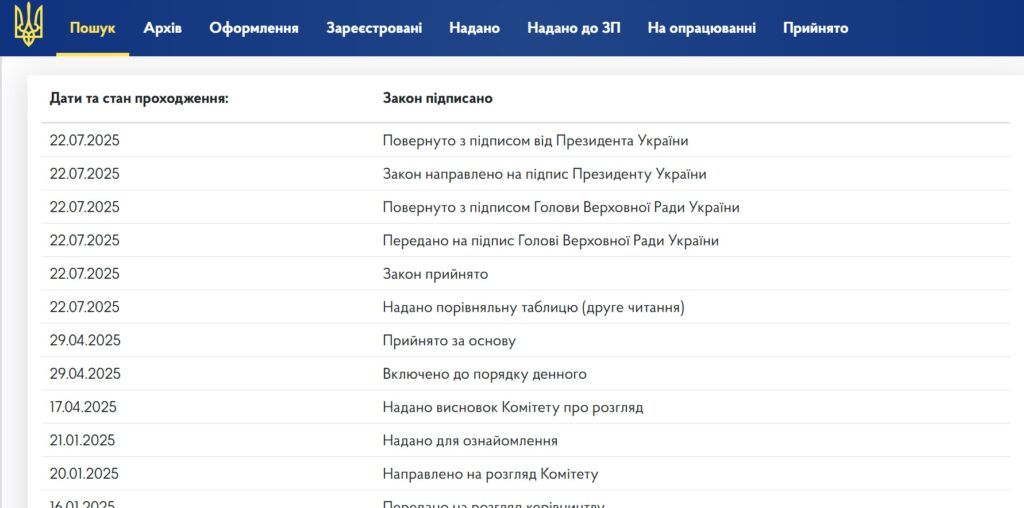Click the 'Дати та стан проходження:' heading
The height and width of the screenshot is (508, 1024).
[x=139, y=99]
